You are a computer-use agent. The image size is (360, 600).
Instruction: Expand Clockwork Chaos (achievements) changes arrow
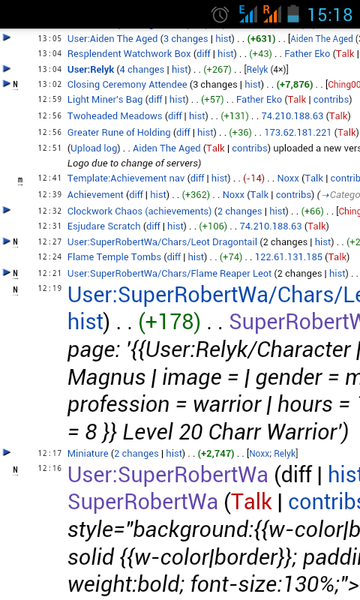[7, 210]
